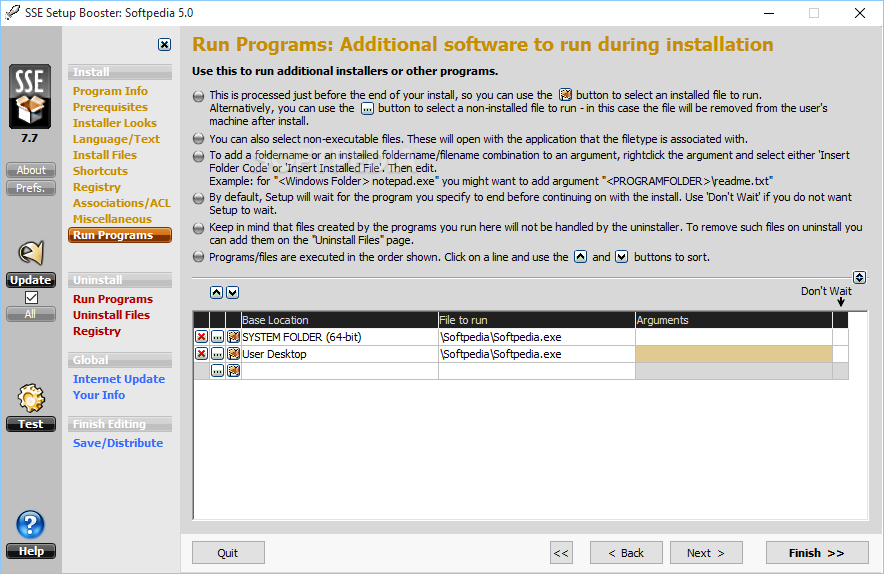Click SYSTEM FOLDER (64-bit) base location cell
Image resolution: width=884 pixels, height=574 pixels.
point(339,337)
